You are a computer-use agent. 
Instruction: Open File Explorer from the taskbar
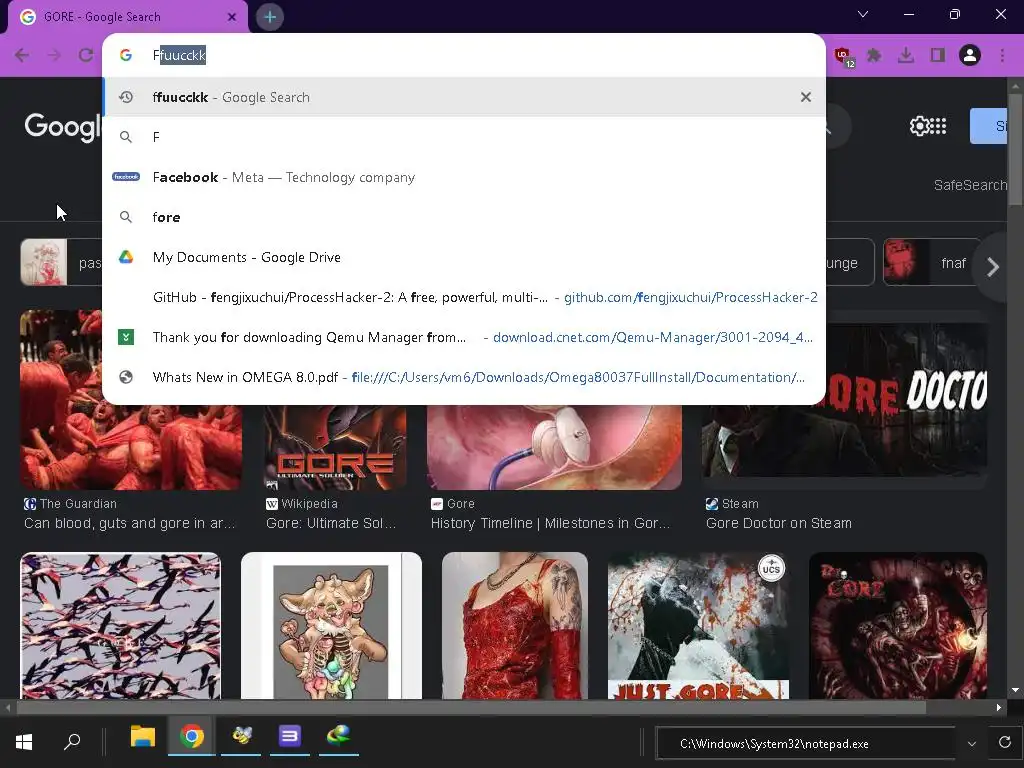pyautogui.click(x=142, y=737)
